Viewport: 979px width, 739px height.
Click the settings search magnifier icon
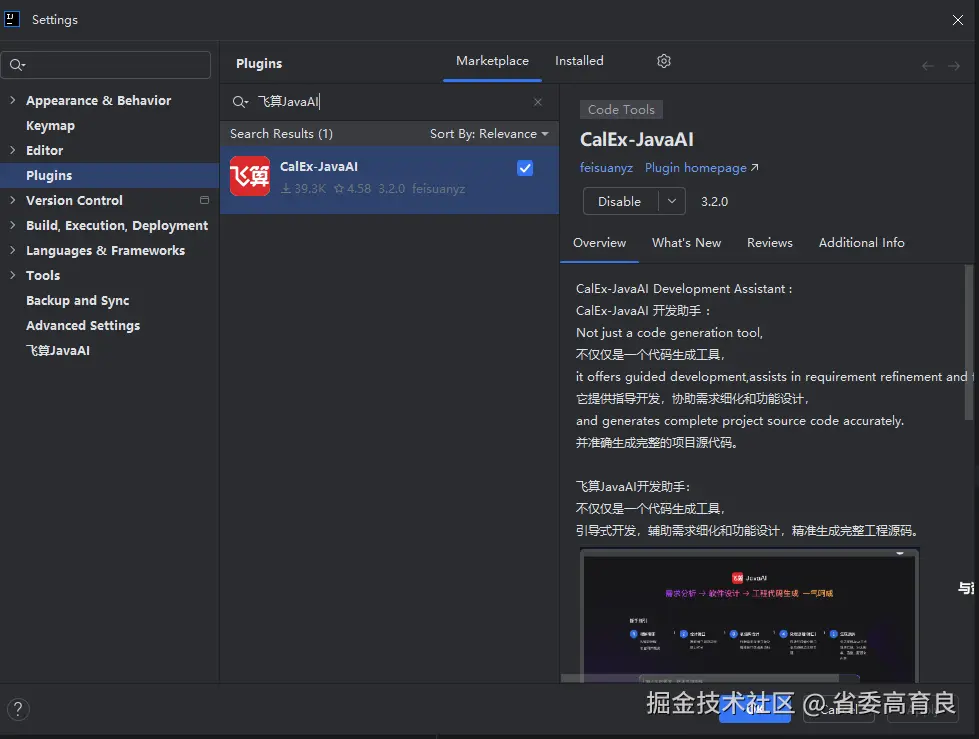[x=17, y=65]
